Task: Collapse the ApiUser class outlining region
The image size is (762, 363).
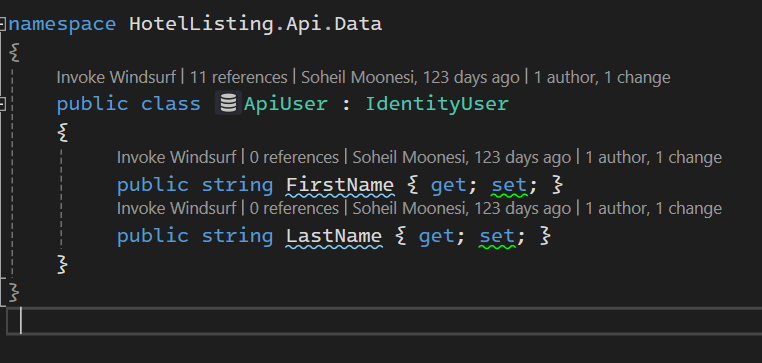Action: [2, 104]
